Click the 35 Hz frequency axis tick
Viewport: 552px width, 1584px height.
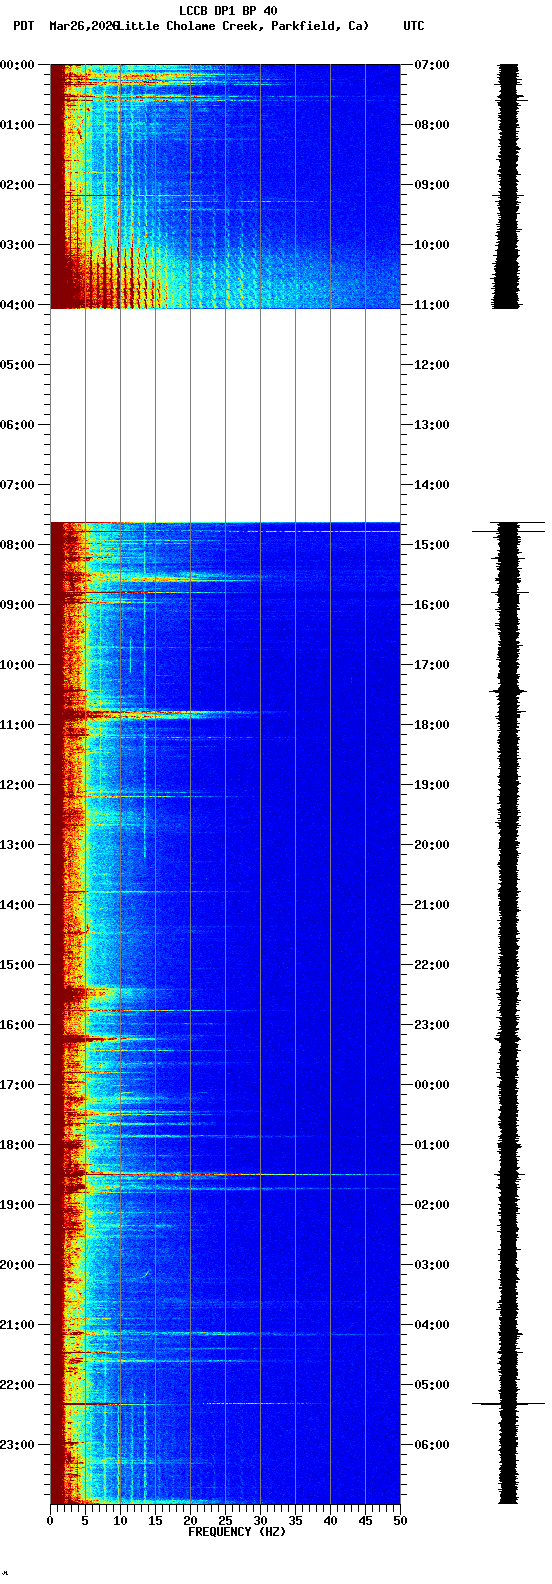coord(295,1521)
